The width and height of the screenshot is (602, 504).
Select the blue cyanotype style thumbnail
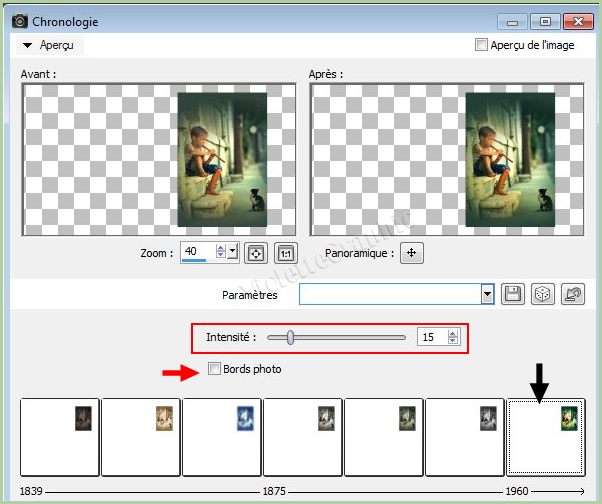pyautogui.click(x=221, y=436)
